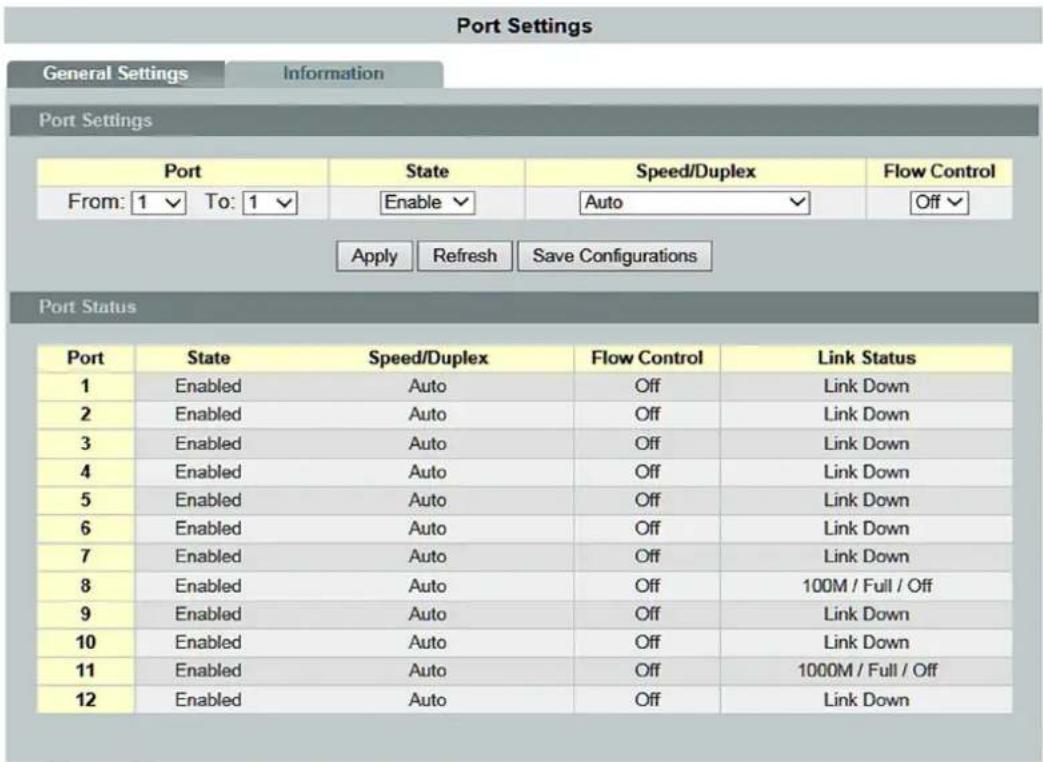Click Link Down status of port 10

point(867,642)
